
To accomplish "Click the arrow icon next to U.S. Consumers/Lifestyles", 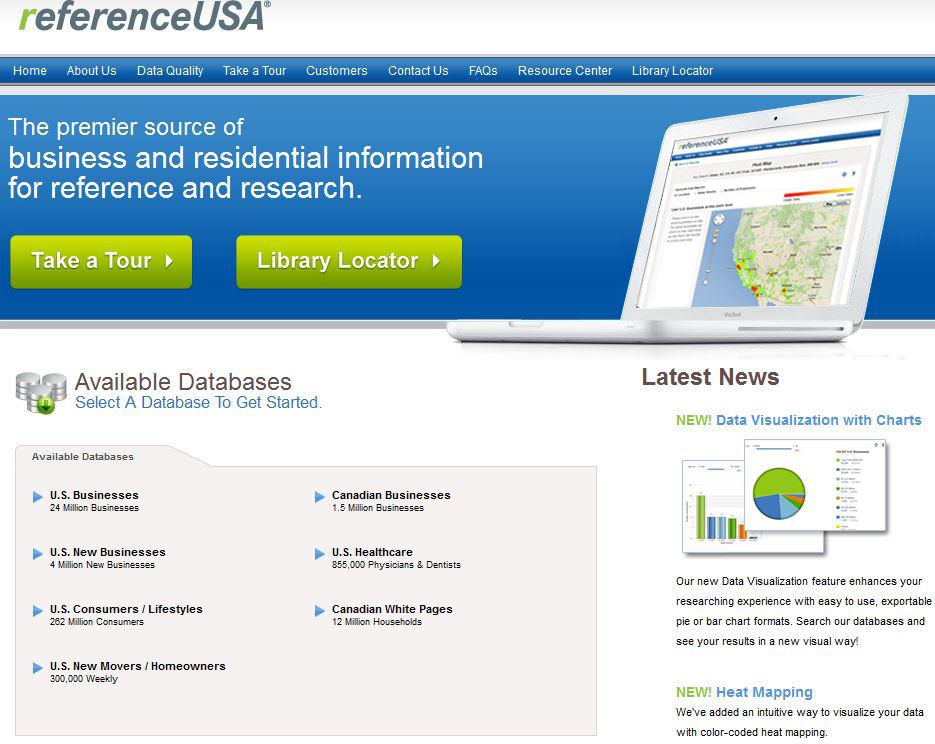I will pyautogui.click(x=36, y=610).
